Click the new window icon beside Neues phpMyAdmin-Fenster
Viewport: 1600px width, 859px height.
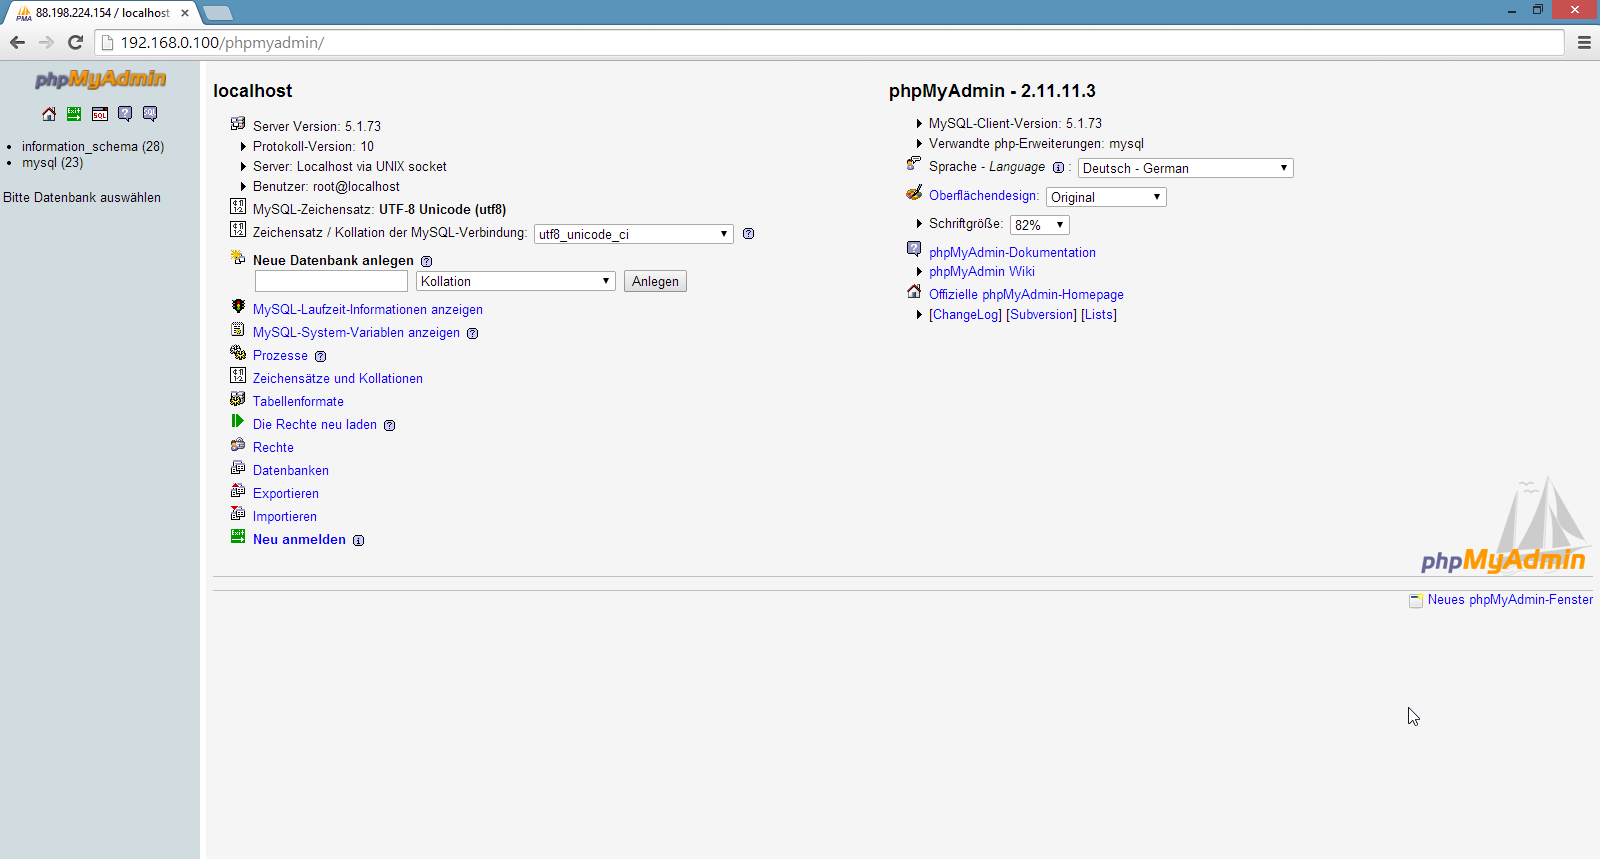[1416, 600]
